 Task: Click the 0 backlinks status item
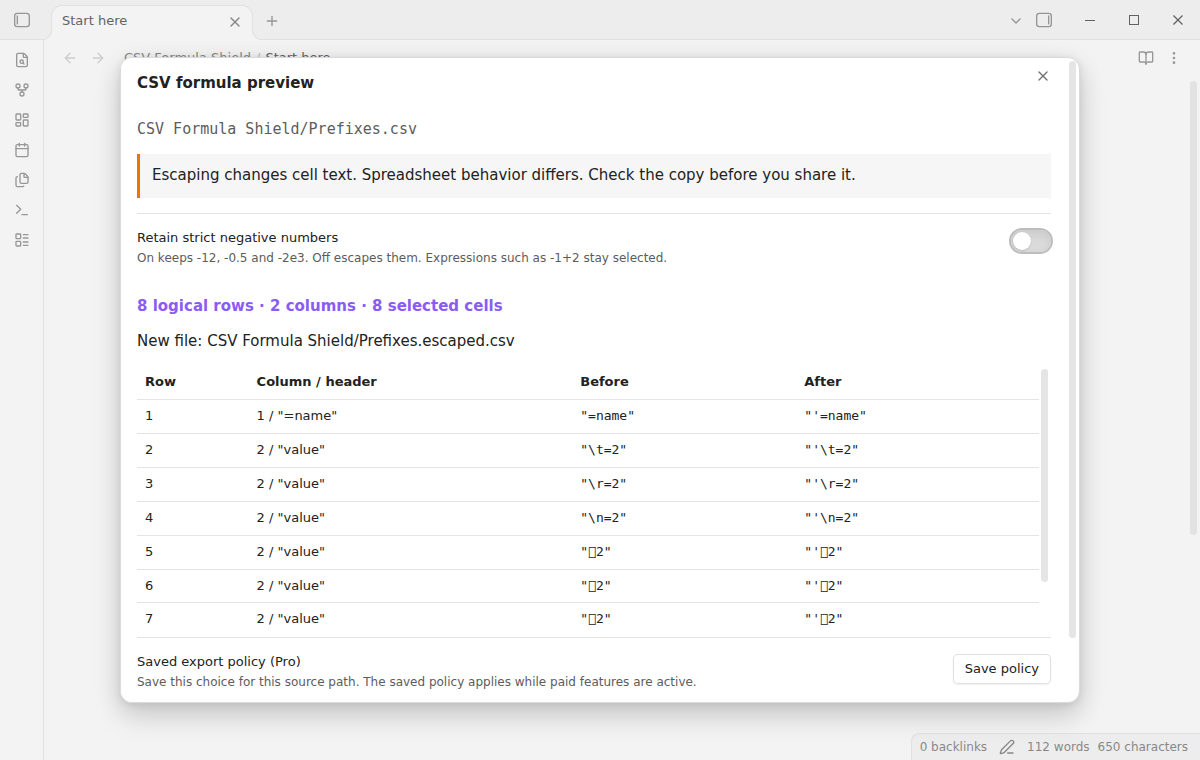(x=953, y=747)
